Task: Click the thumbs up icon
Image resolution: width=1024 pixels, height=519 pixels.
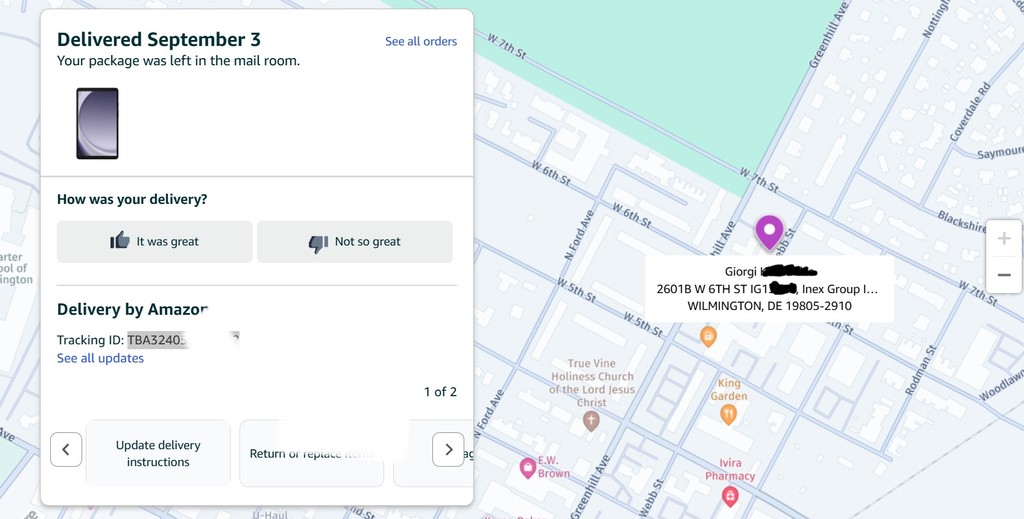Action: [x=120, y=241]
